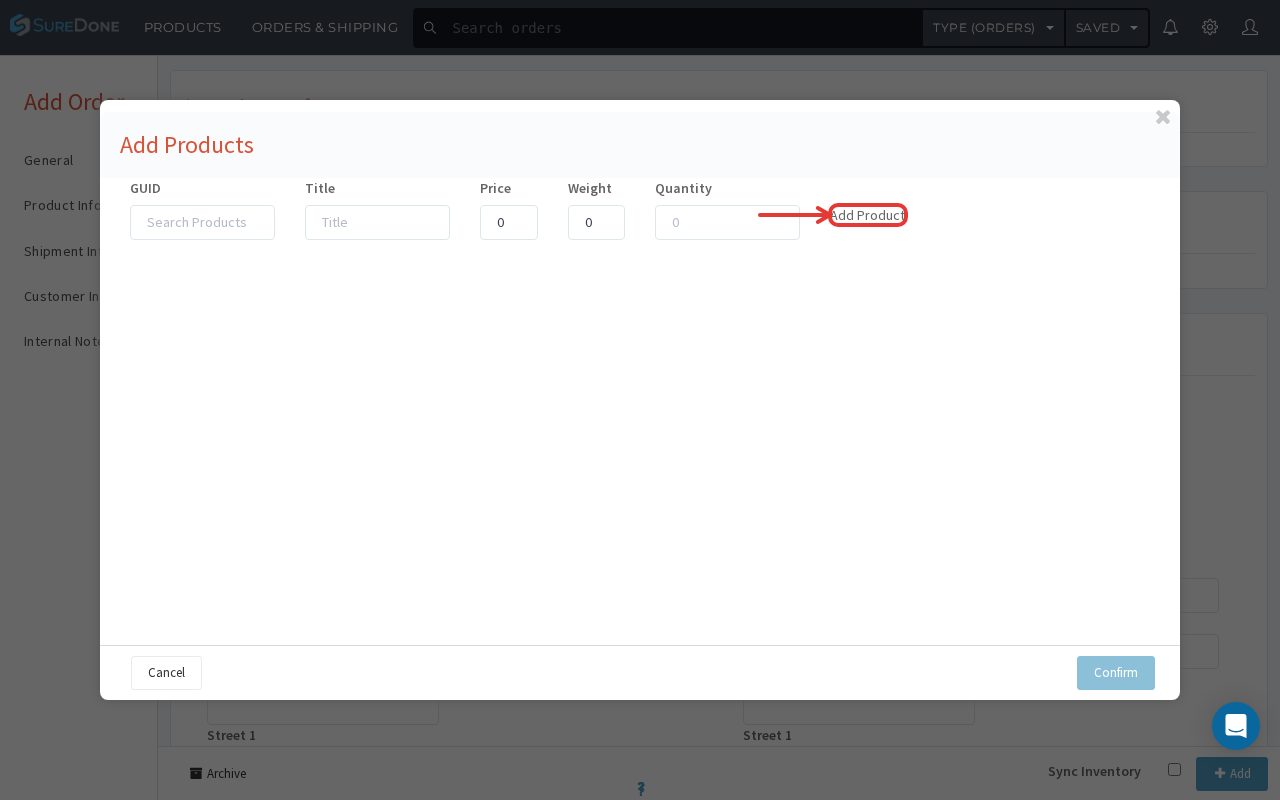Image resolution: width=1280 pixels, height=800 pixels.
Task: Go to Product Info section
Action: point(62,205)
